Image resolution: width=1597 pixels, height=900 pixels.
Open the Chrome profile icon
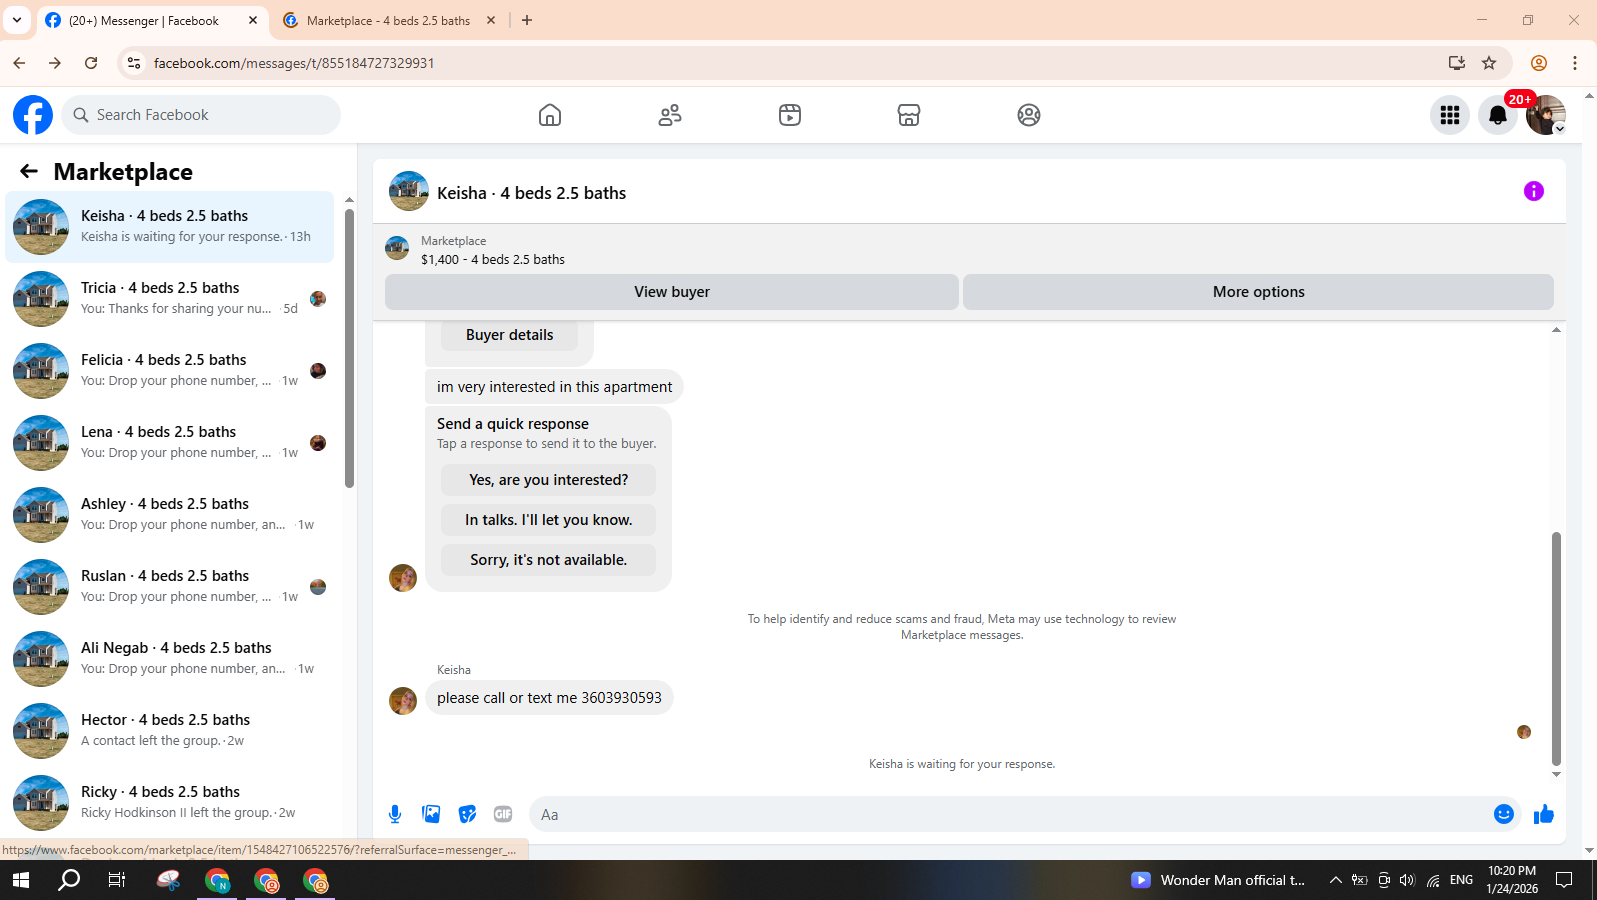(x=1539, y=63)
